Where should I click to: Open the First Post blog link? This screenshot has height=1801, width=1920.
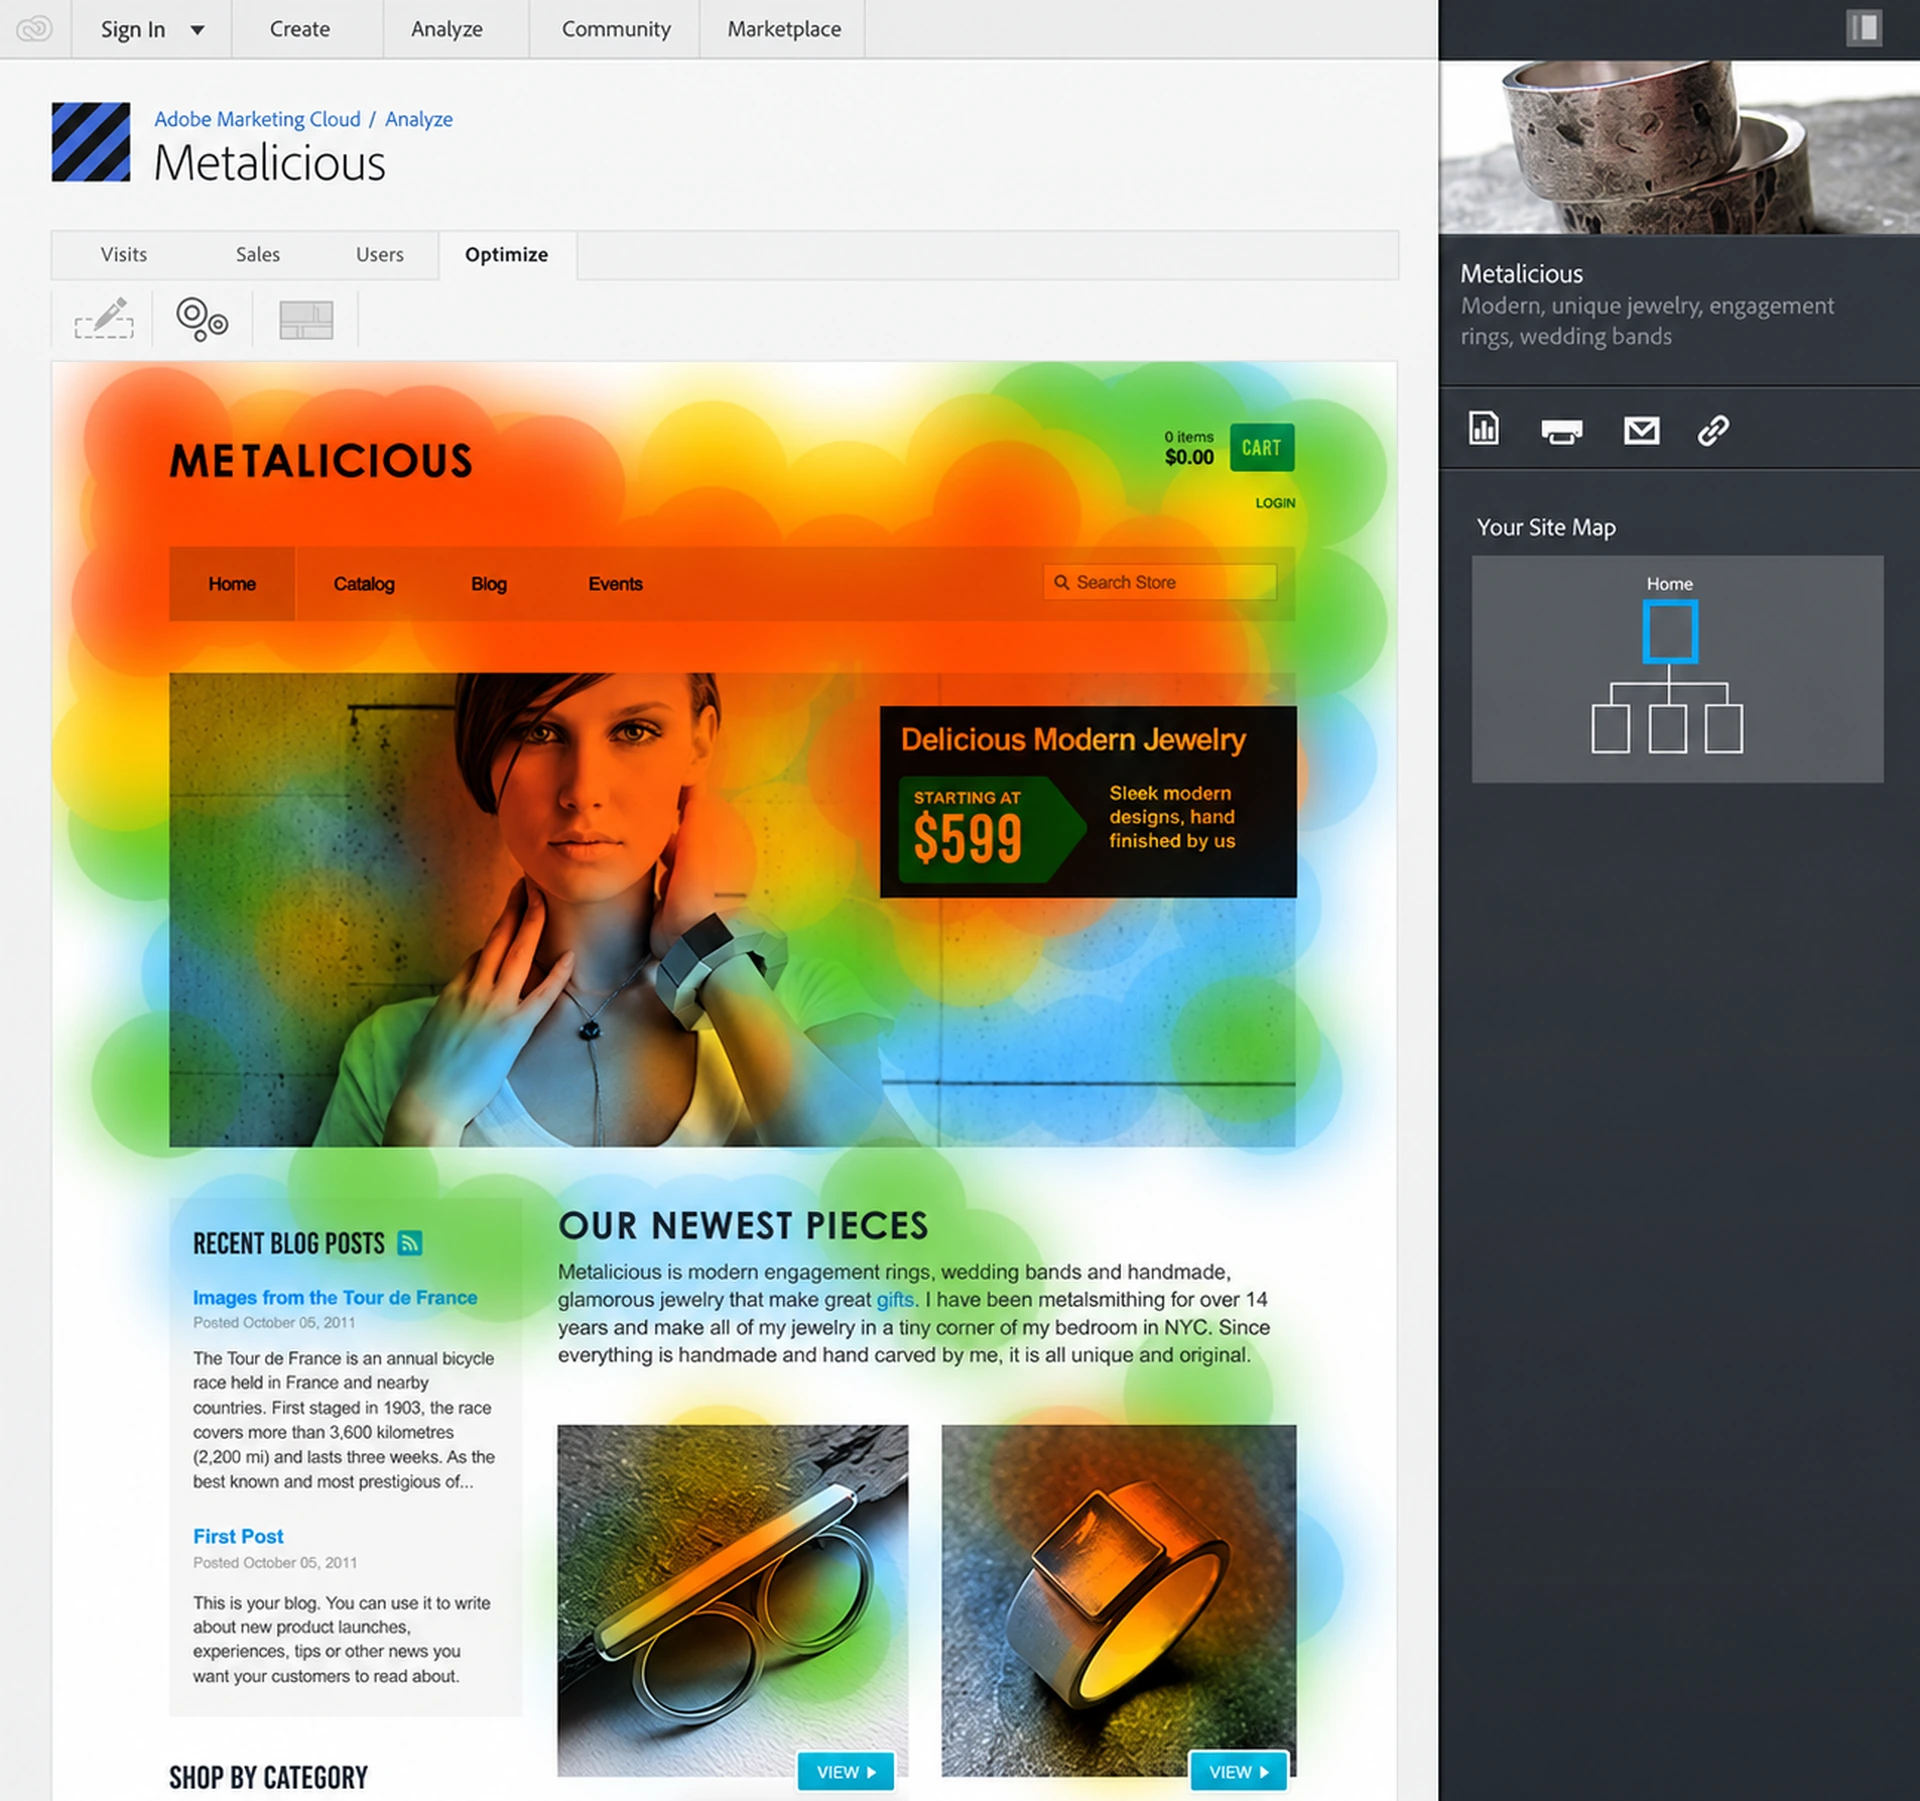pyautogui.click(x=238, y=1536)
